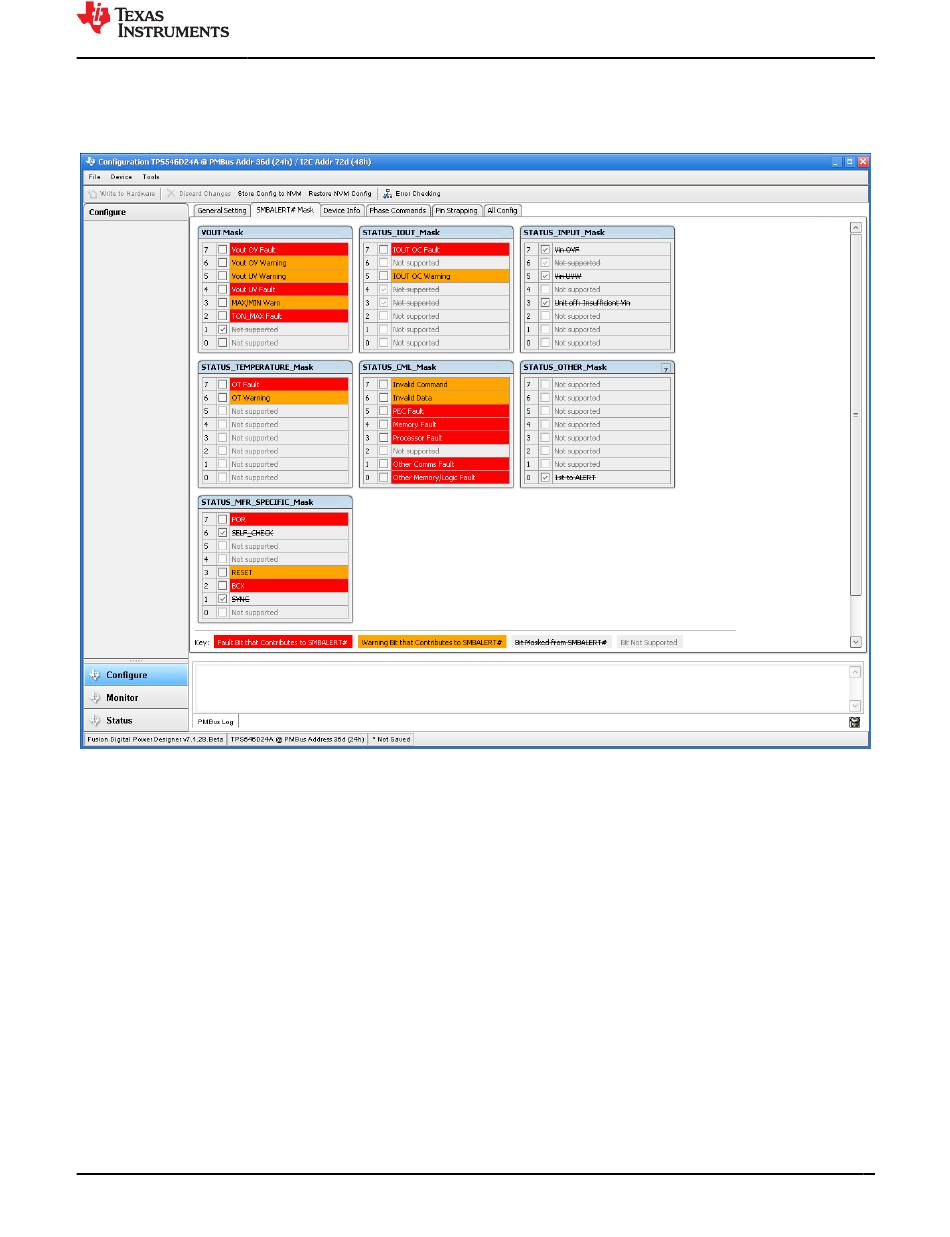Click the Status panel icon in sidebar
This screenshot has height=1237, width=950.
point(96,721)
